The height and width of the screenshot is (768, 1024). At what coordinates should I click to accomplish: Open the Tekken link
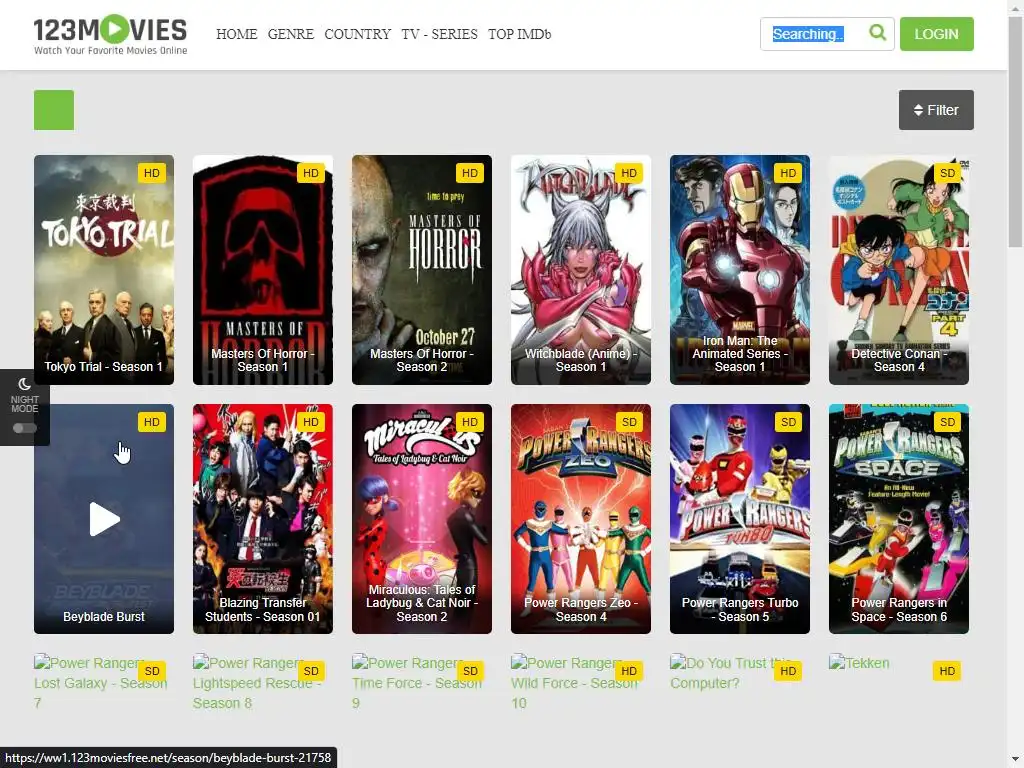[x=859, y=663]
